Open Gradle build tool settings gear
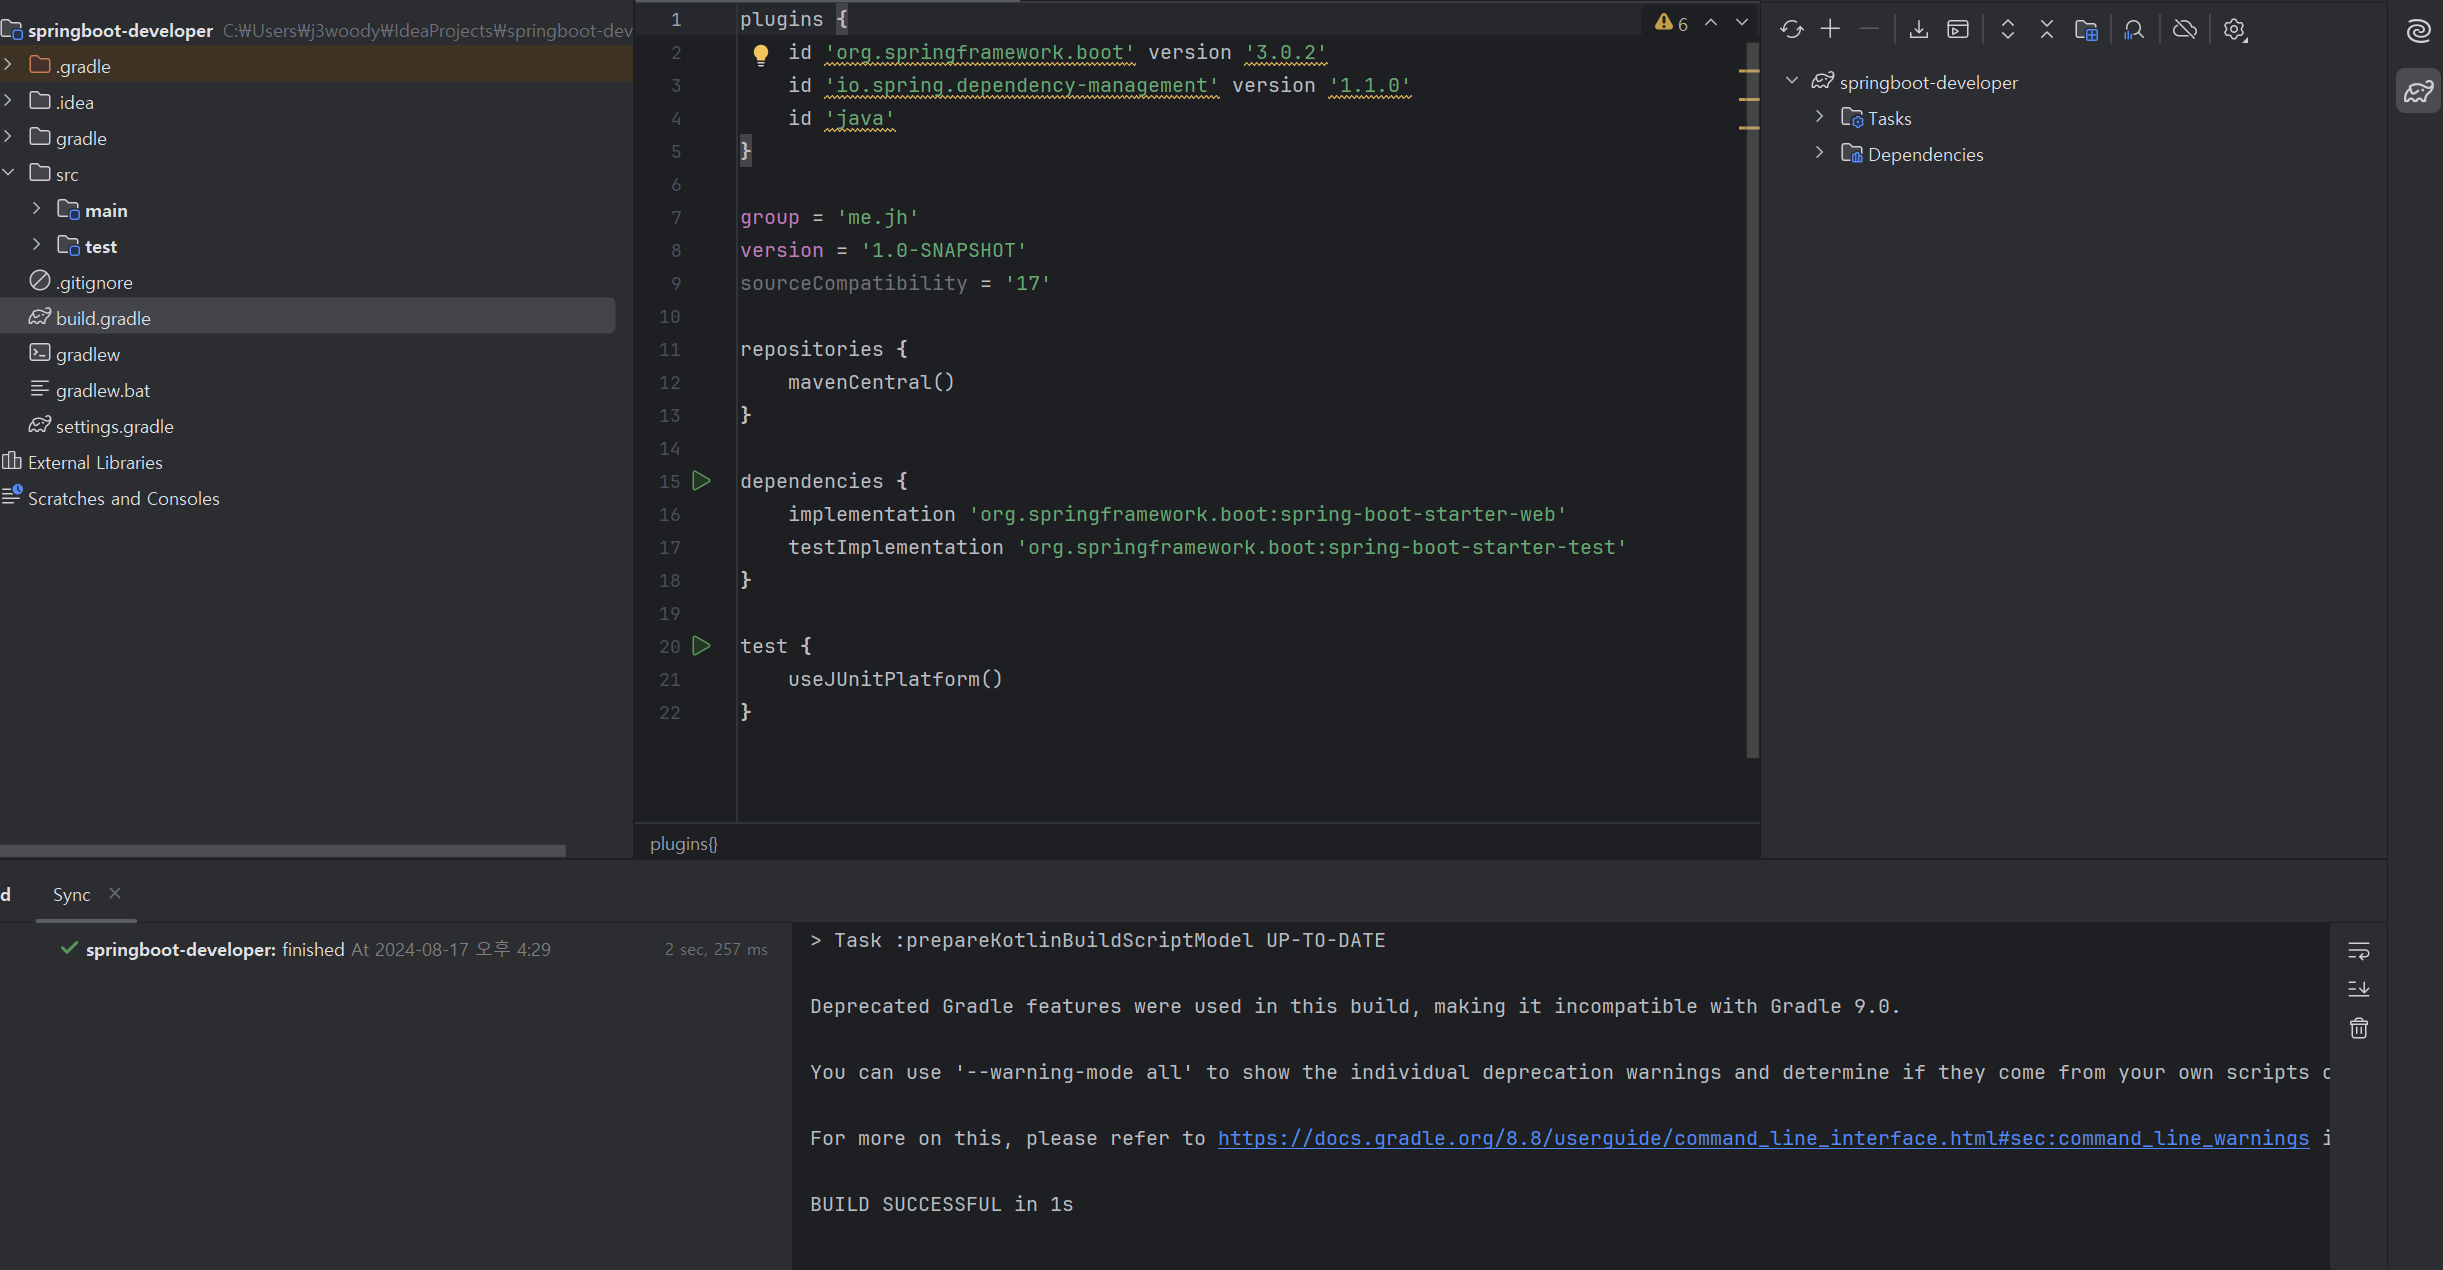Screen dimensions: 2443x1270 click(x=2234, y=30)
